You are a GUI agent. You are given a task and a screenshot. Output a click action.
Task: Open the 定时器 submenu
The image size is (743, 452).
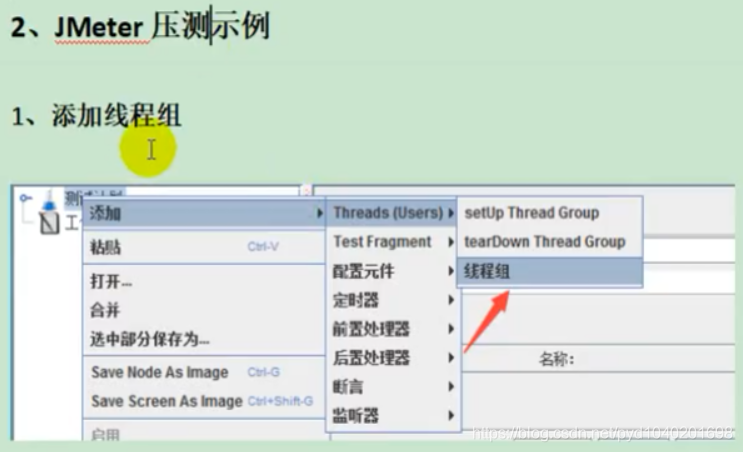392,300
